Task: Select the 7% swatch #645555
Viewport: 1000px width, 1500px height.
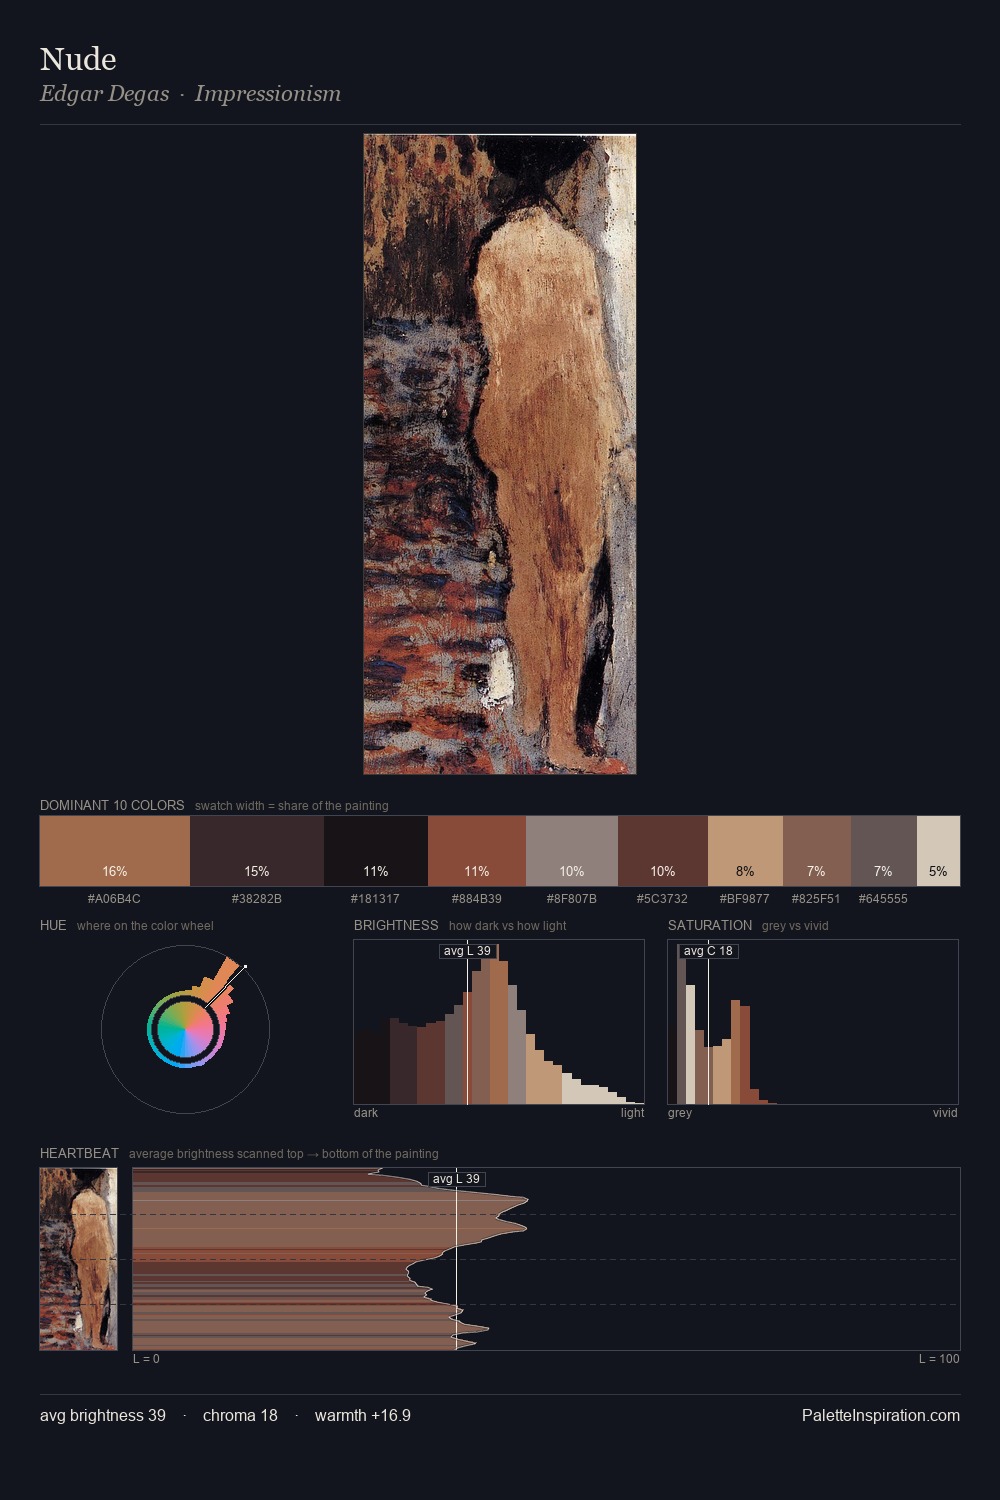Action: (884, 851)
